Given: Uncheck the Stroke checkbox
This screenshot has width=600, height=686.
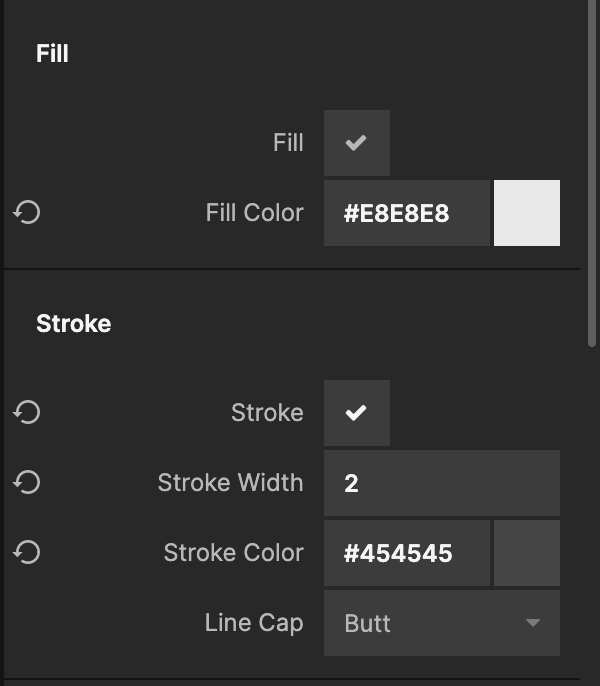Looking at the screenshot, I should (x=356, y=413).
